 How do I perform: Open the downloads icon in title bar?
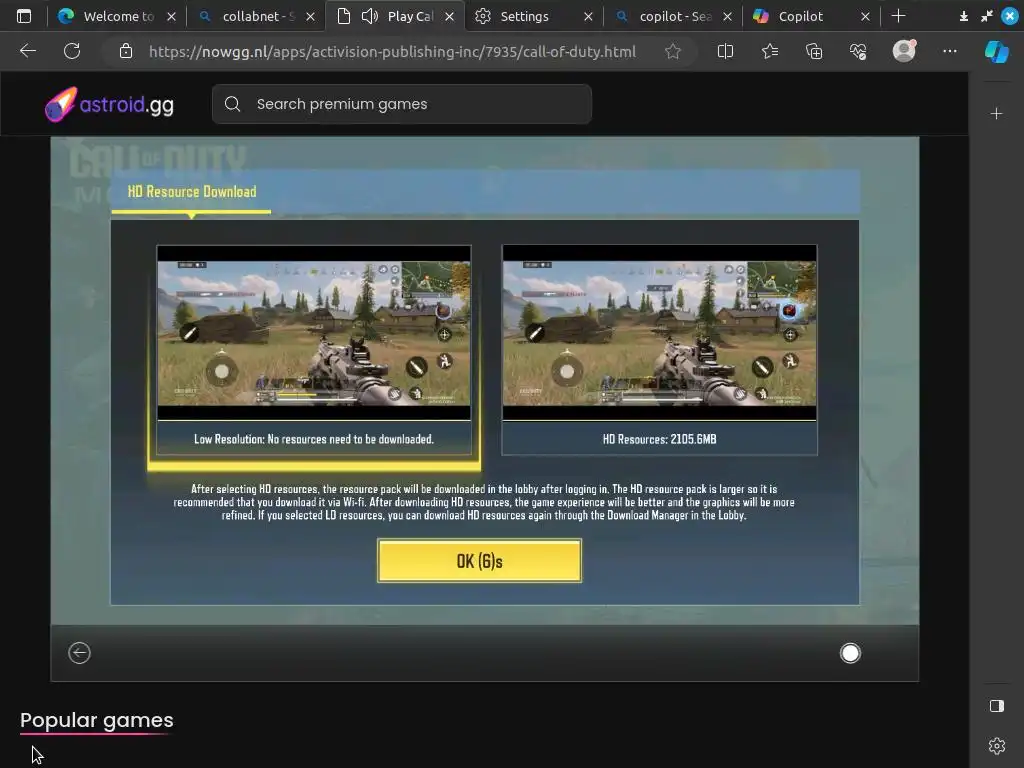[x=964, y=16]
